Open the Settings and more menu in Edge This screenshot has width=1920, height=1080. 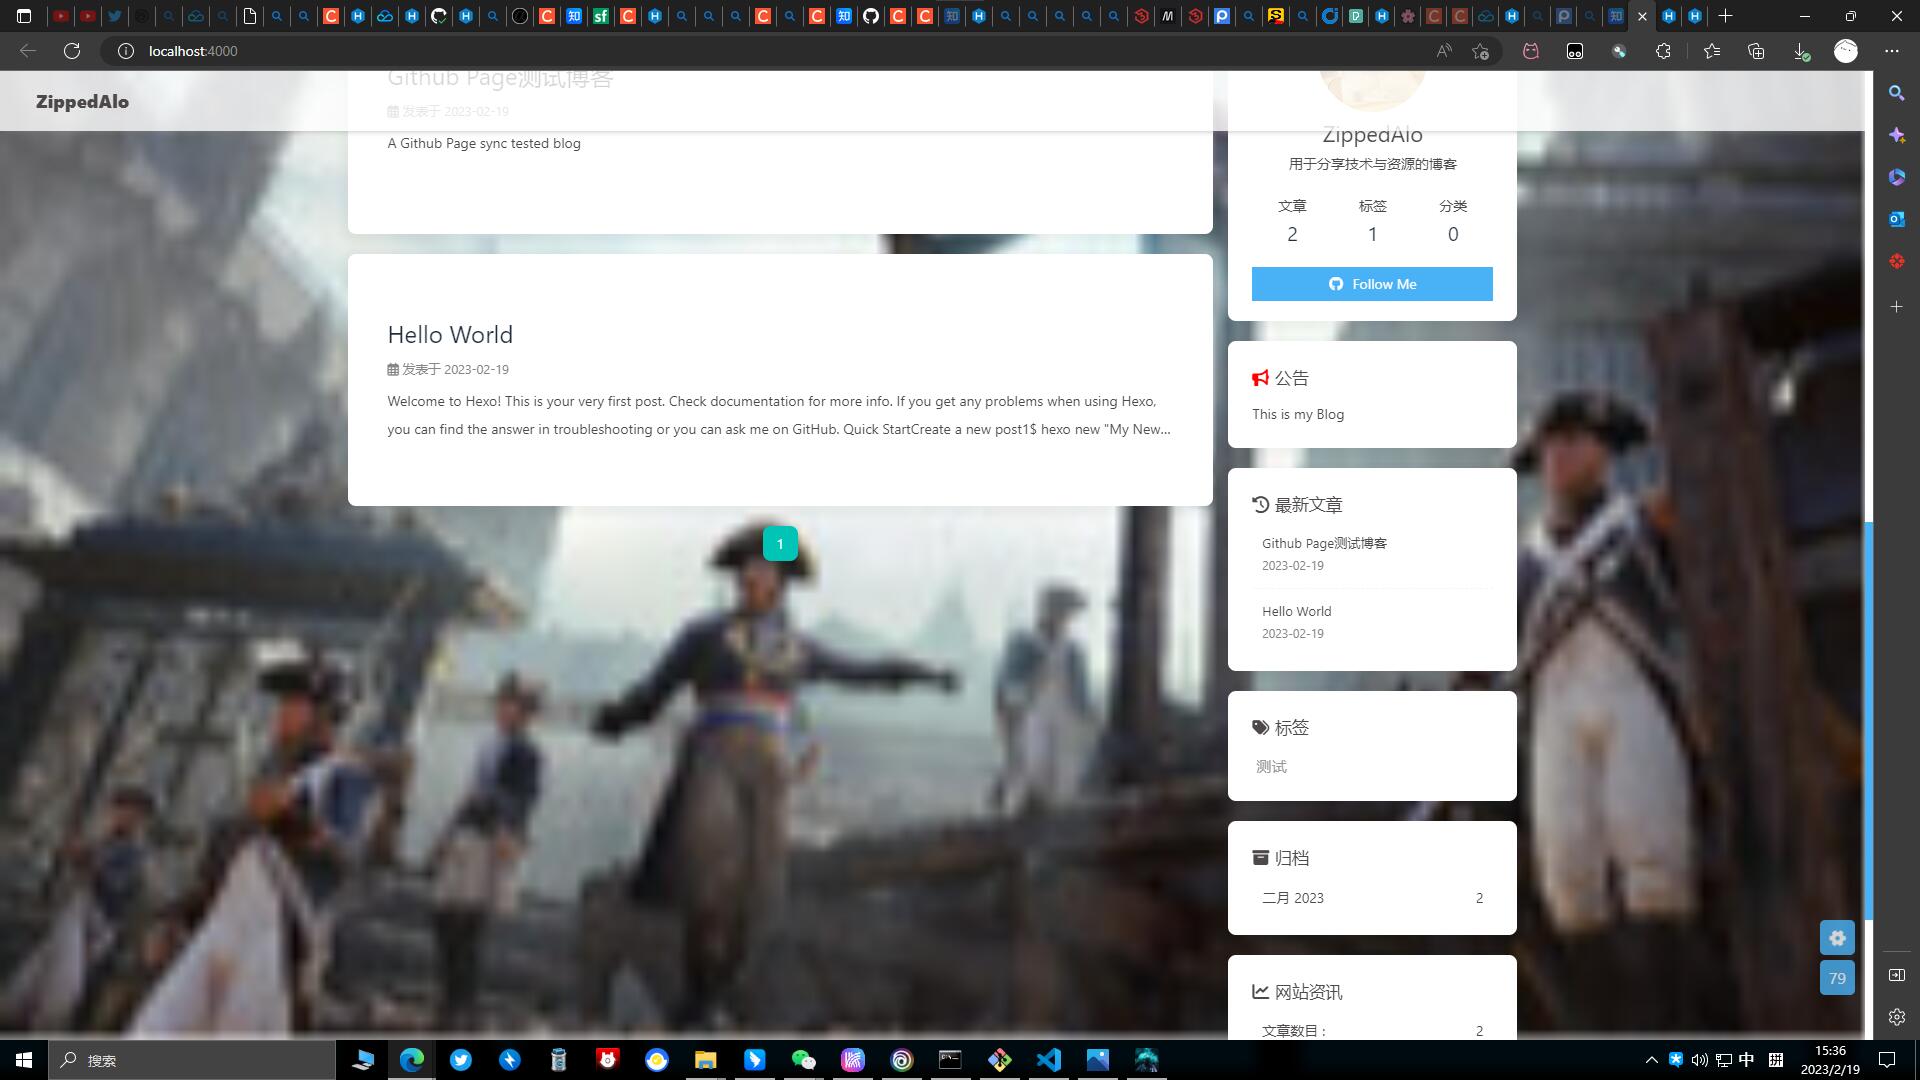1891,51
